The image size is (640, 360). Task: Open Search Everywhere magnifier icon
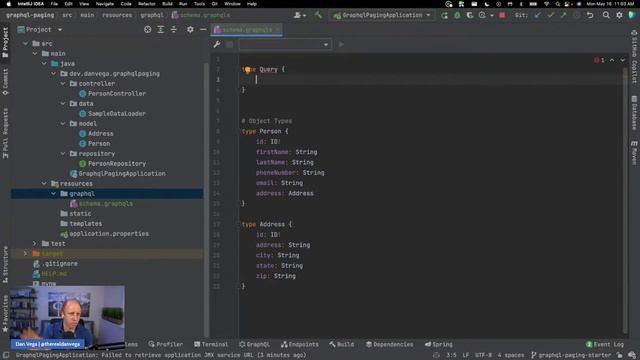click(606, 15)
